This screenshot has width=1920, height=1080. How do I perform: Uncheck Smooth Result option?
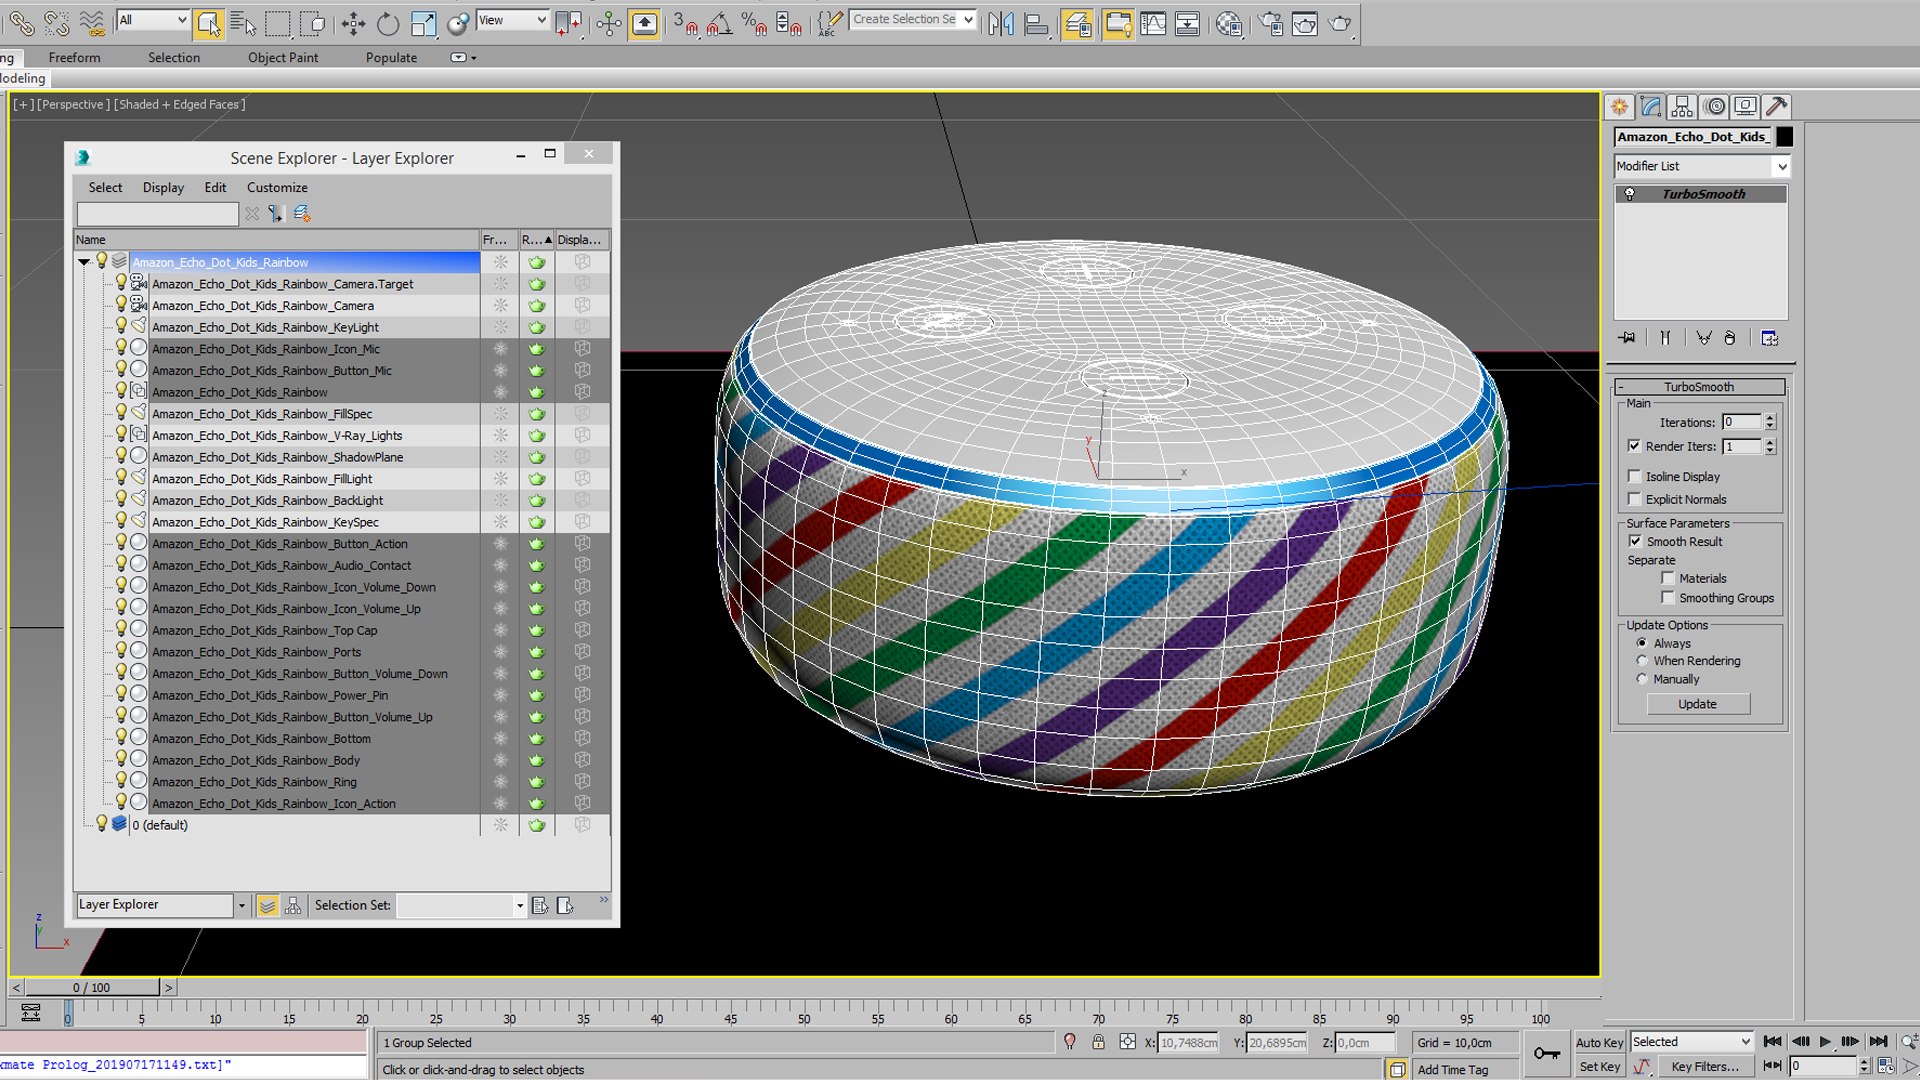1635,541
